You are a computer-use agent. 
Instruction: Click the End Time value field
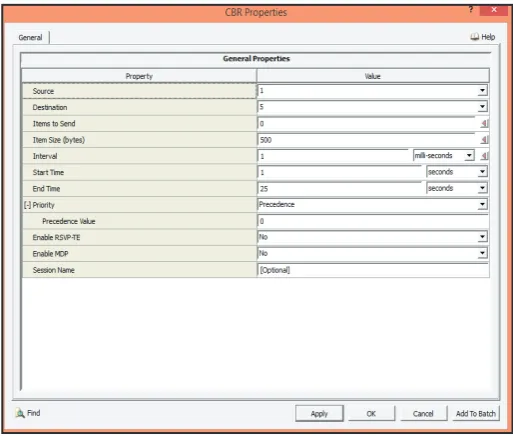(340, 189)
